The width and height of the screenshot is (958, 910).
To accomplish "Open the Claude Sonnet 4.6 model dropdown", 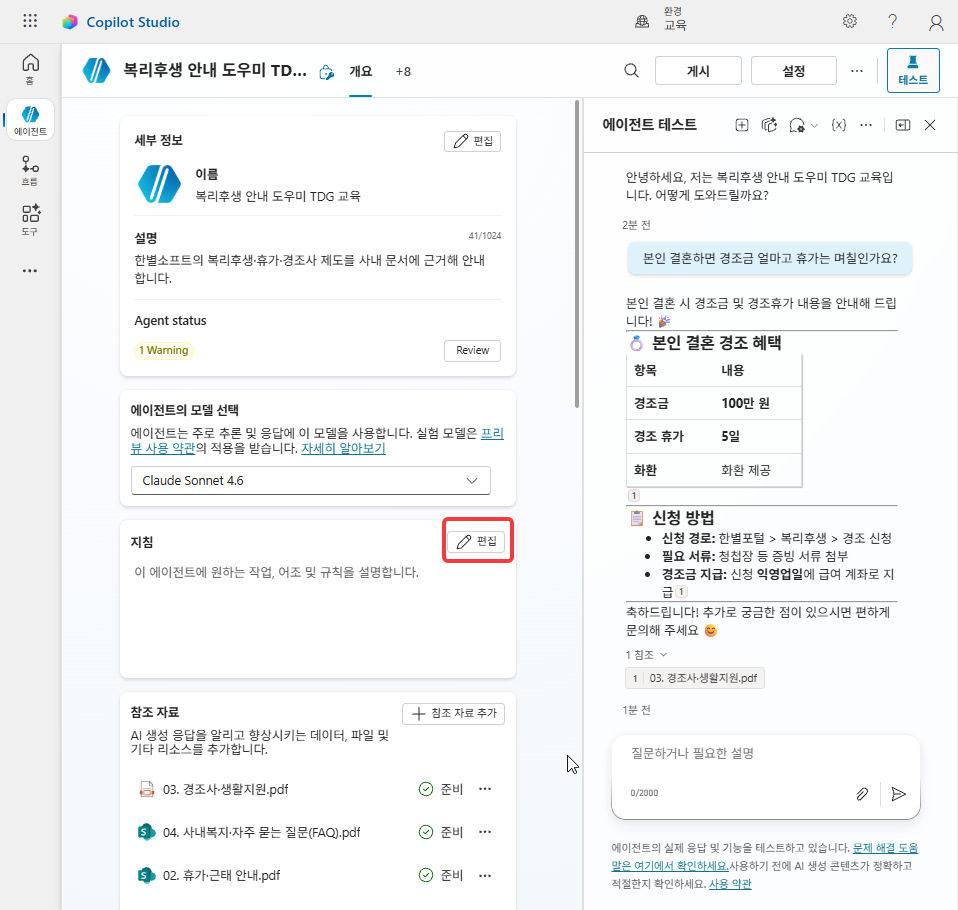I will click(310, 480).
